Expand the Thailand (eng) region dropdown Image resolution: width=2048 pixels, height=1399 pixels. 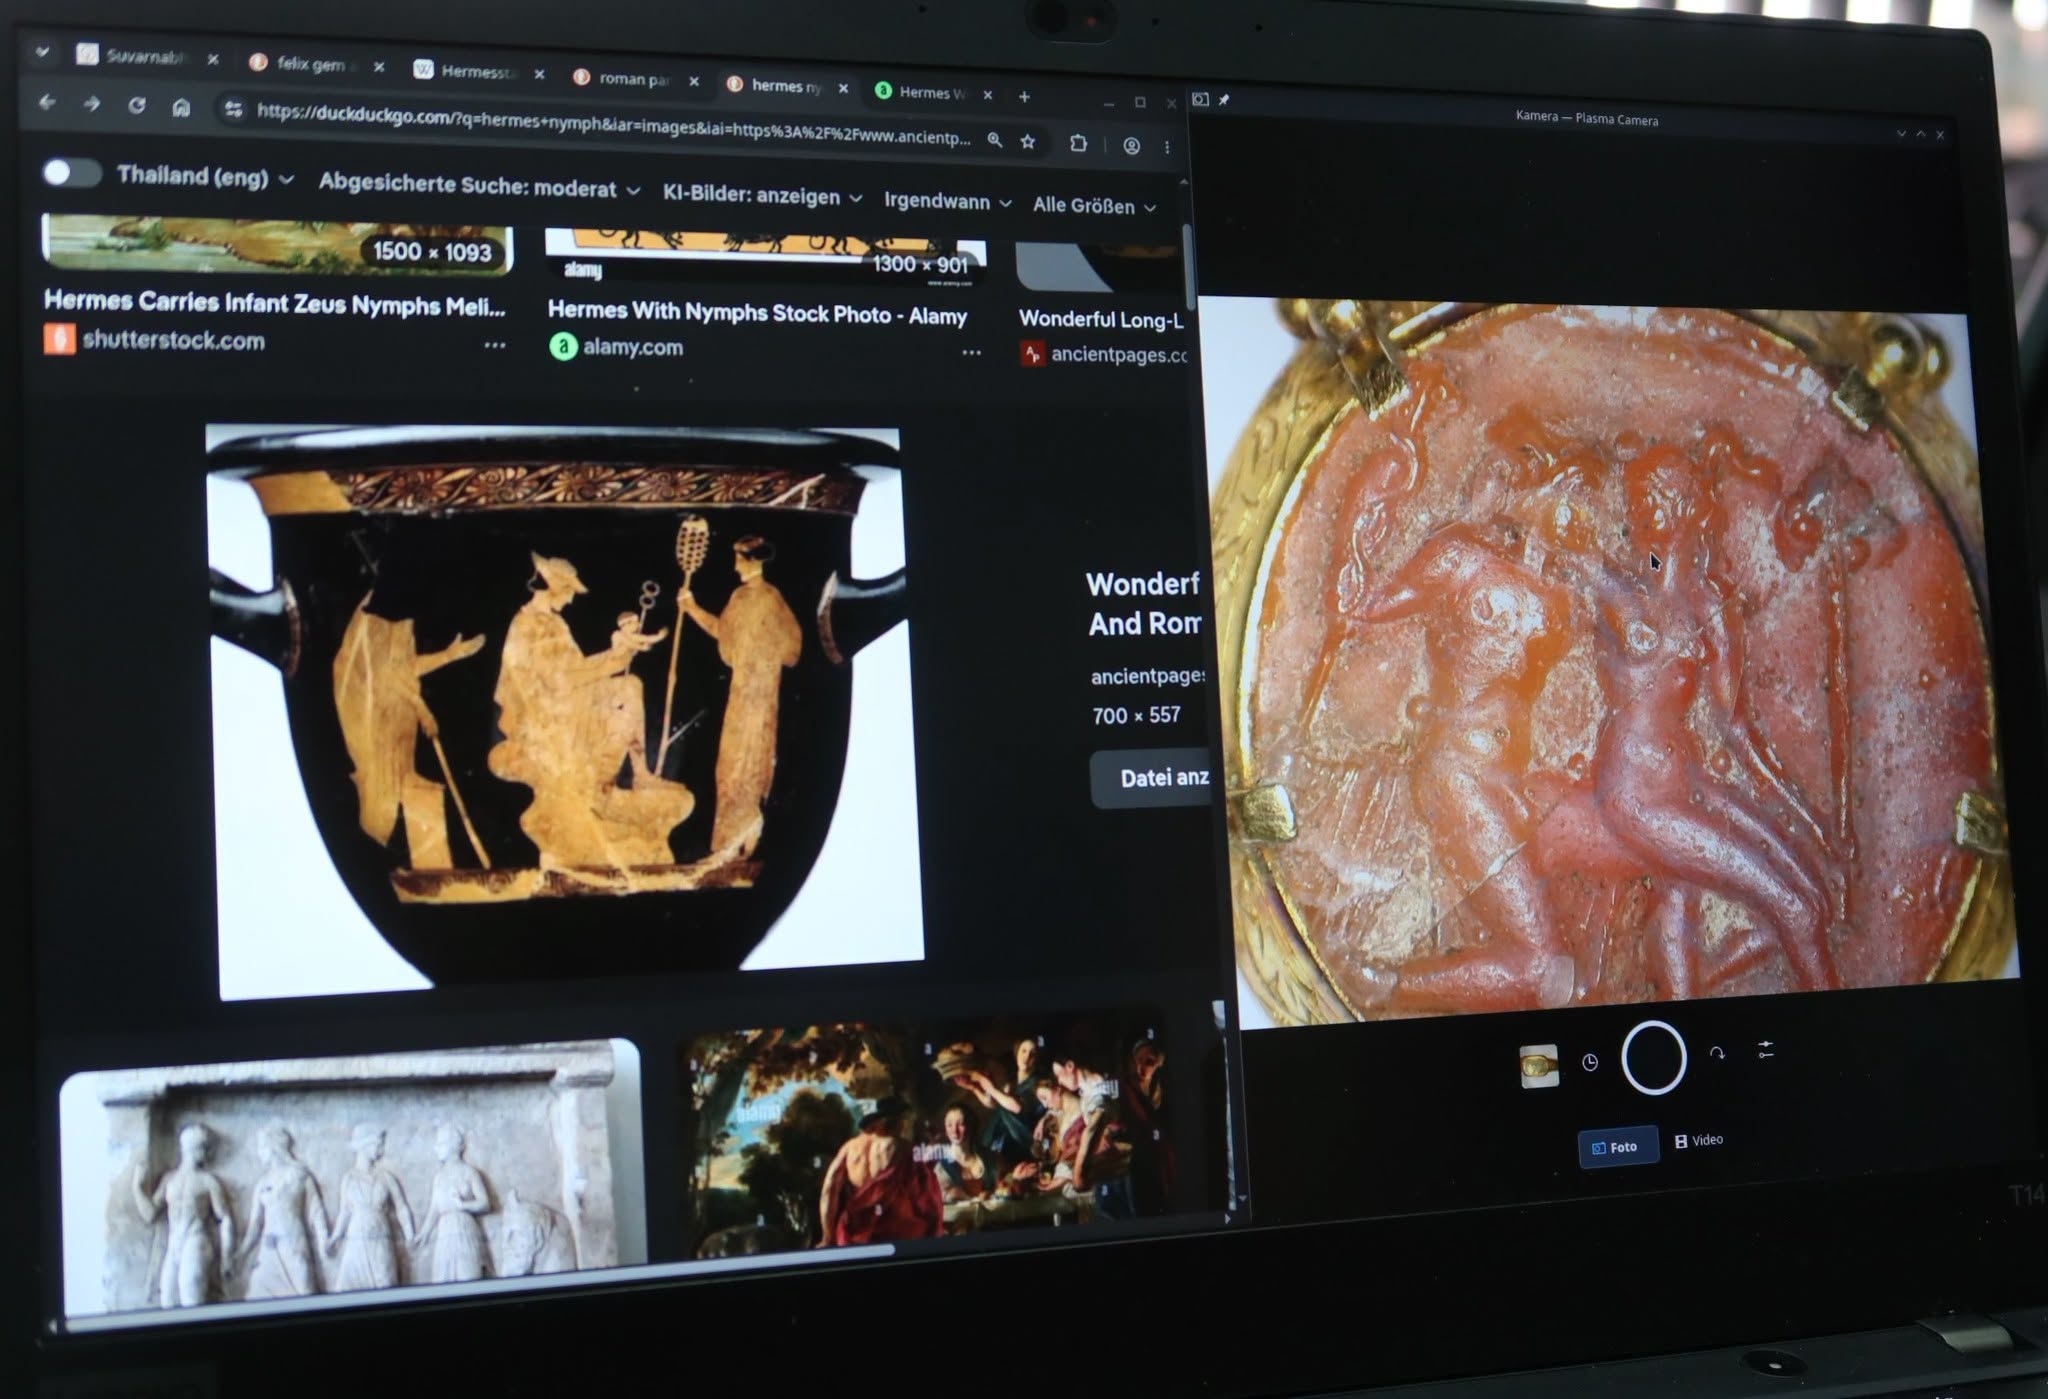(x=206, y=177)
